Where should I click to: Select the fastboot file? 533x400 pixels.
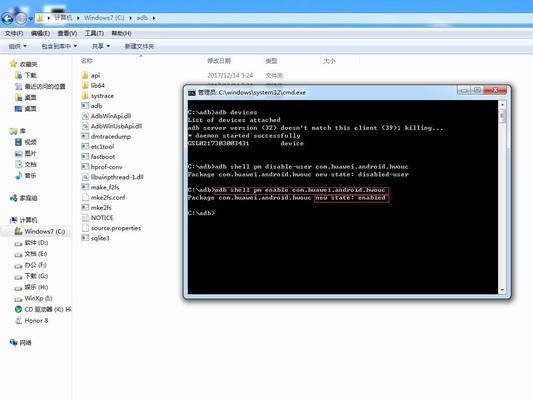click(x=98, y=157)
